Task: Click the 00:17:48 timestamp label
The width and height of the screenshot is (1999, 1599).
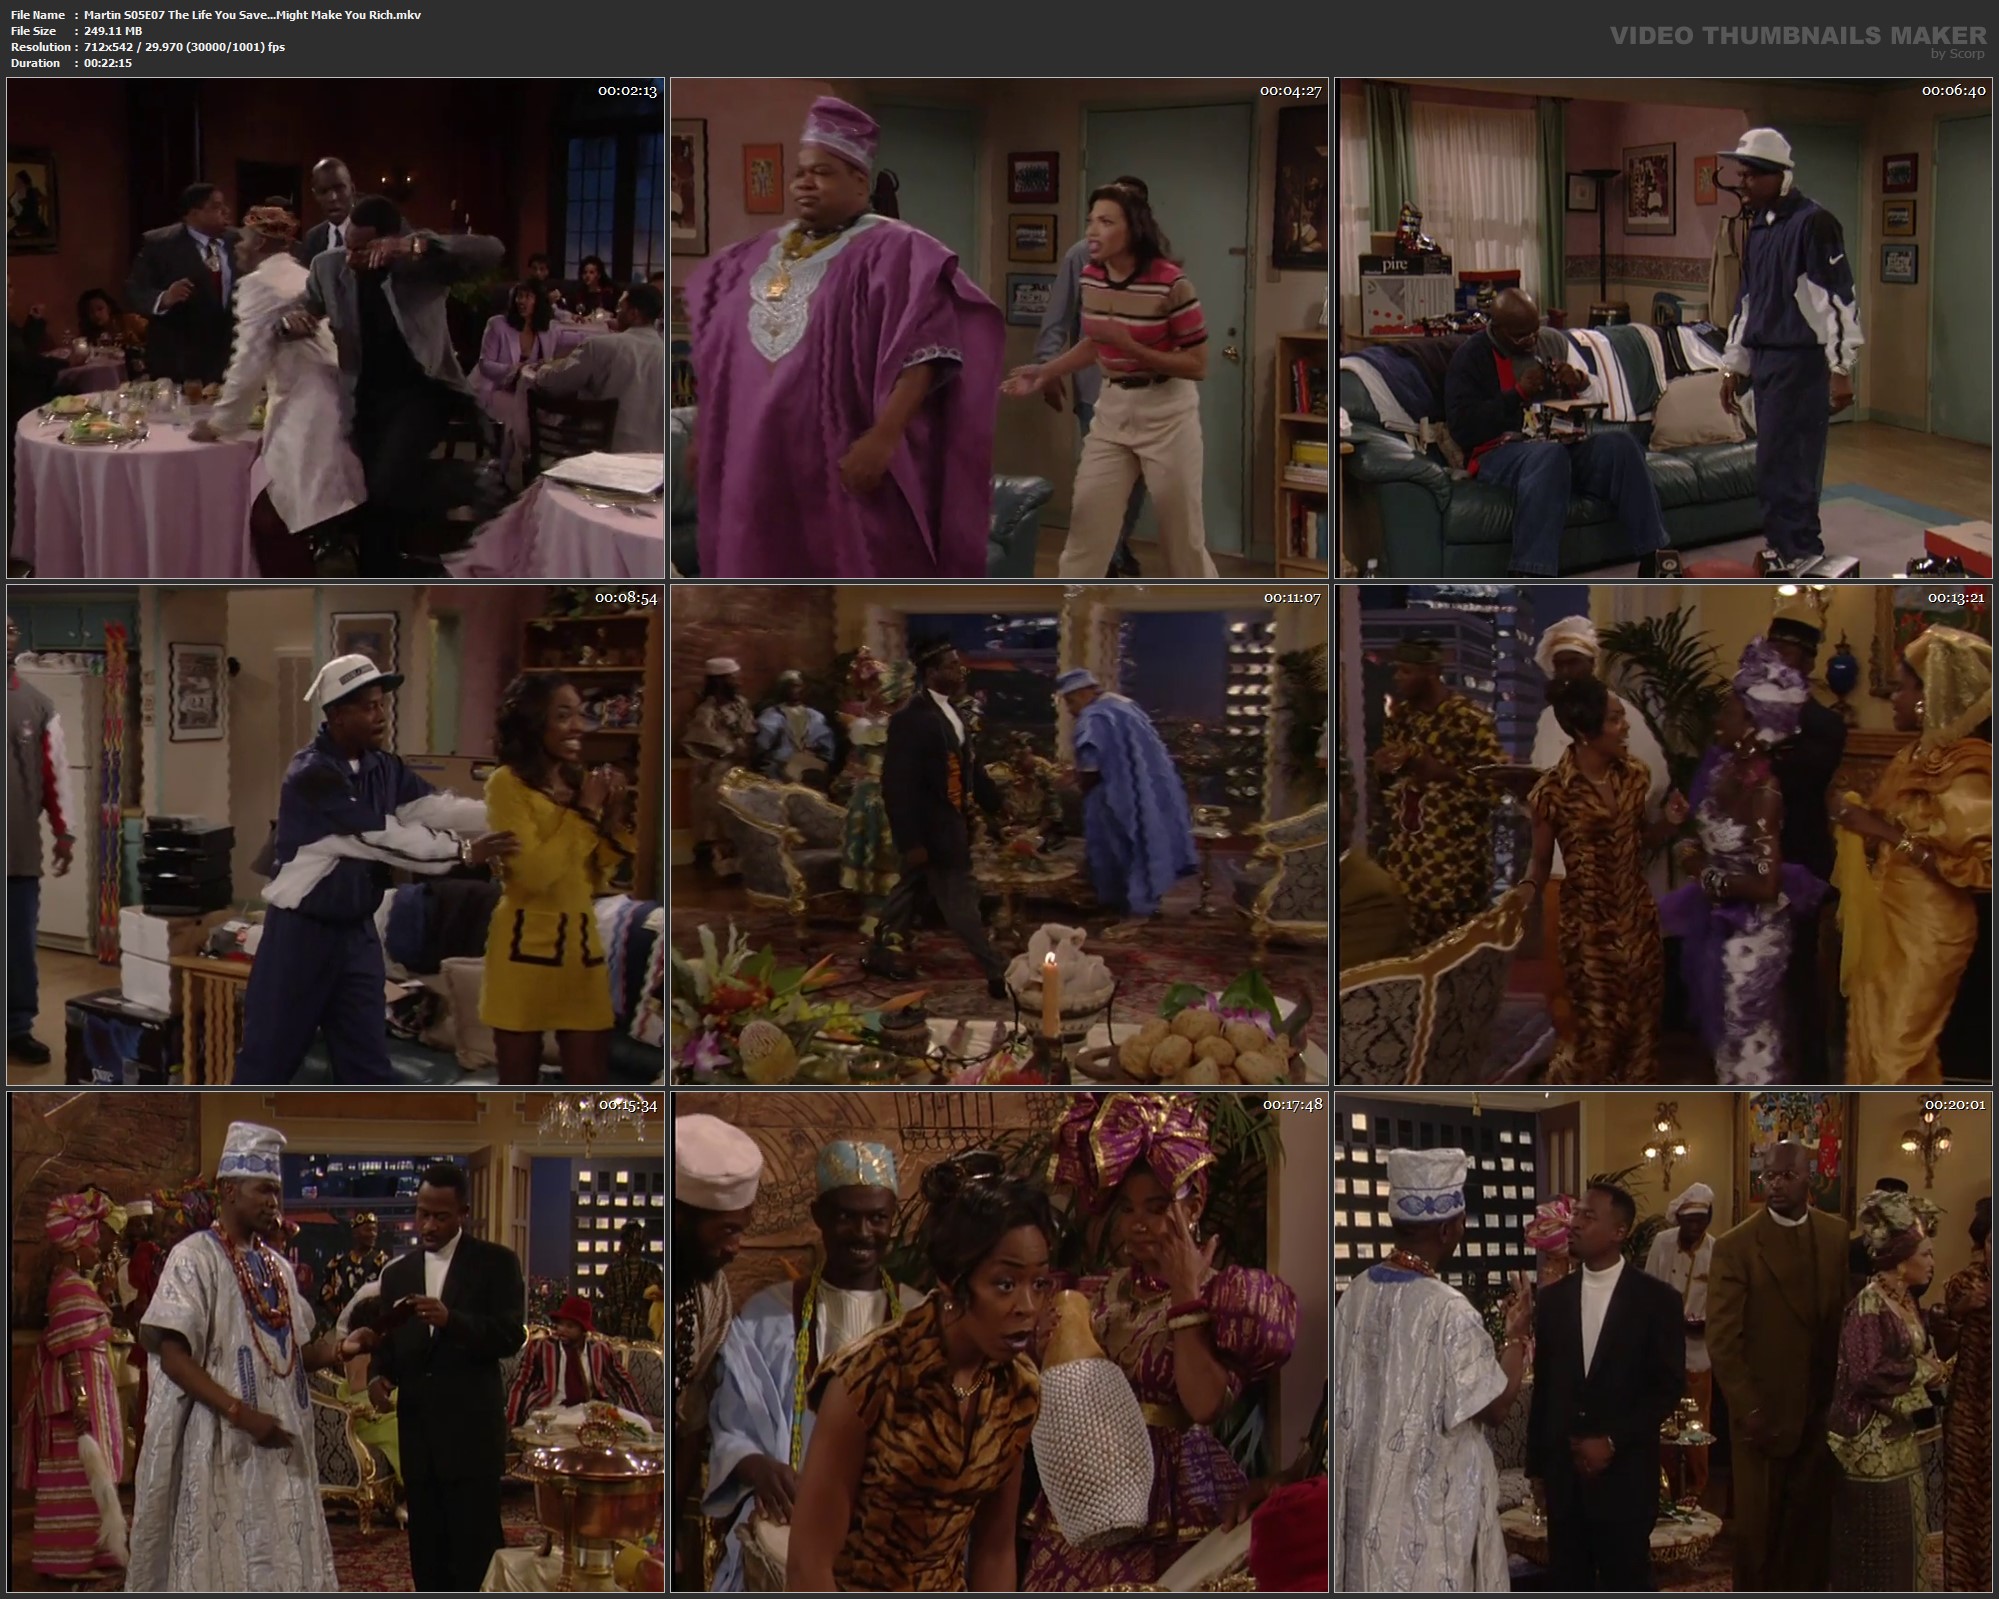Action: click(1292, 1104)
